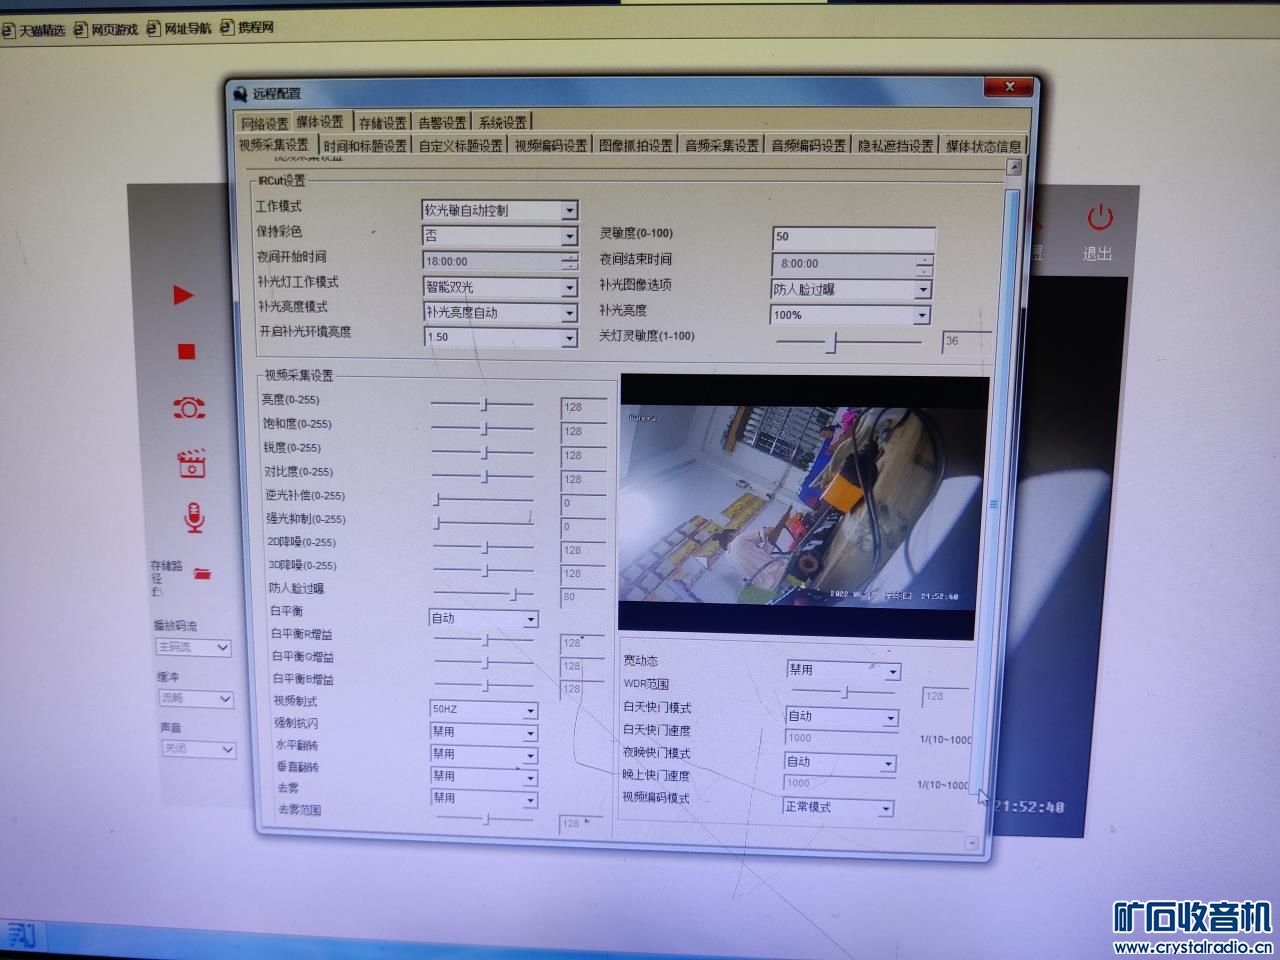Start live playback with the red play icon

pos(183,295)
